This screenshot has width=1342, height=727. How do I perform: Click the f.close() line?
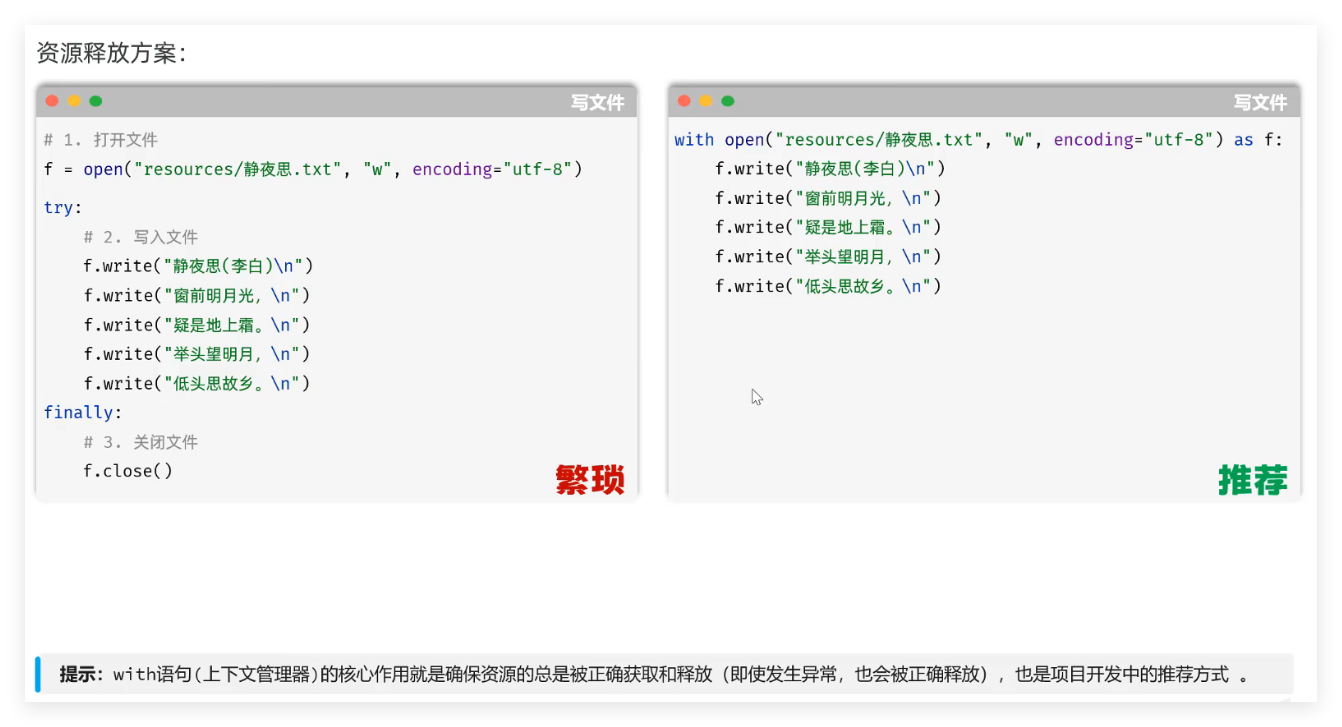pyautogui.click(x=128, y=471)
